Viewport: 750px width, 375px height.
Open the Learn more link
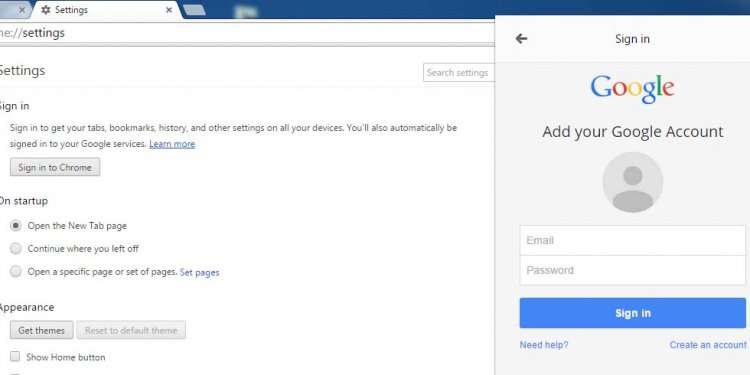(172, 143)
